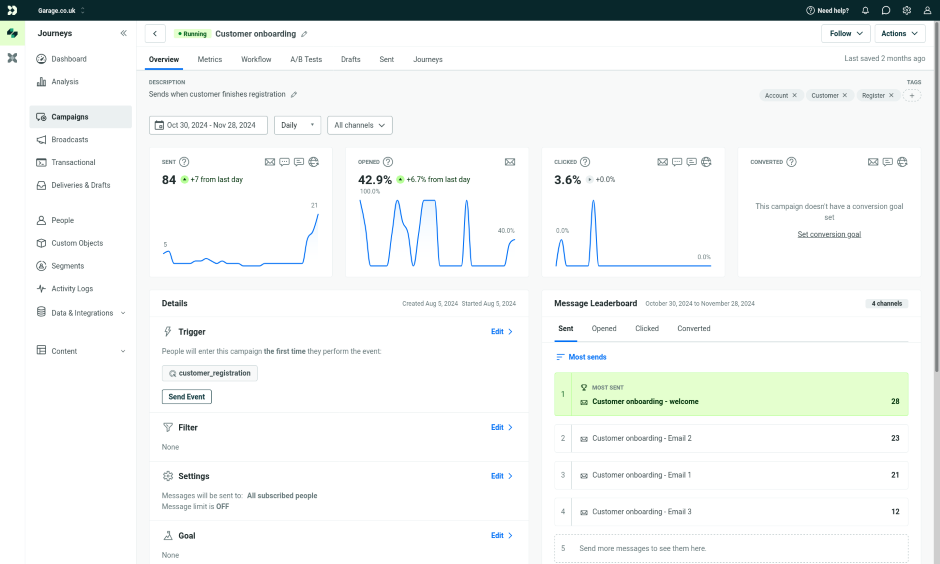Open the Most sends sort option
Image resolution: width=940 pixels, height=564 pixels.
coord(582,357)
